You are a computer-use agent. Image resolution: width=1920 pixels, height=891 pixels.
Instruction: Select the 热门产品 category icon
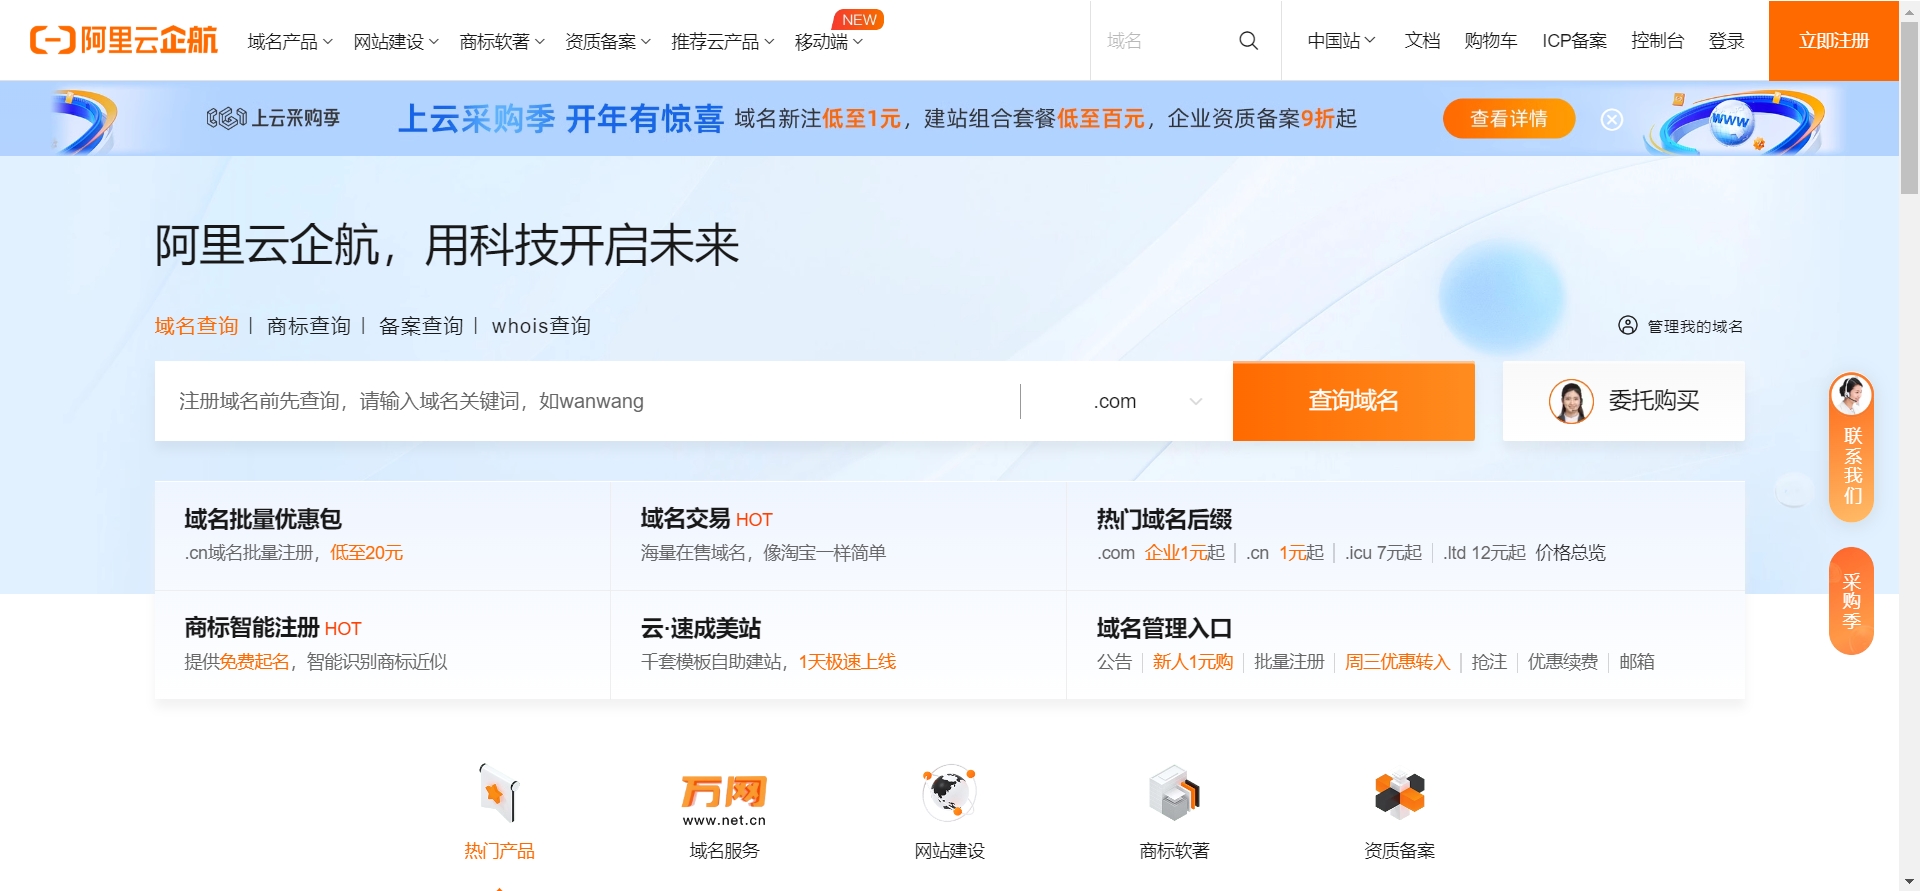point(499,793)
